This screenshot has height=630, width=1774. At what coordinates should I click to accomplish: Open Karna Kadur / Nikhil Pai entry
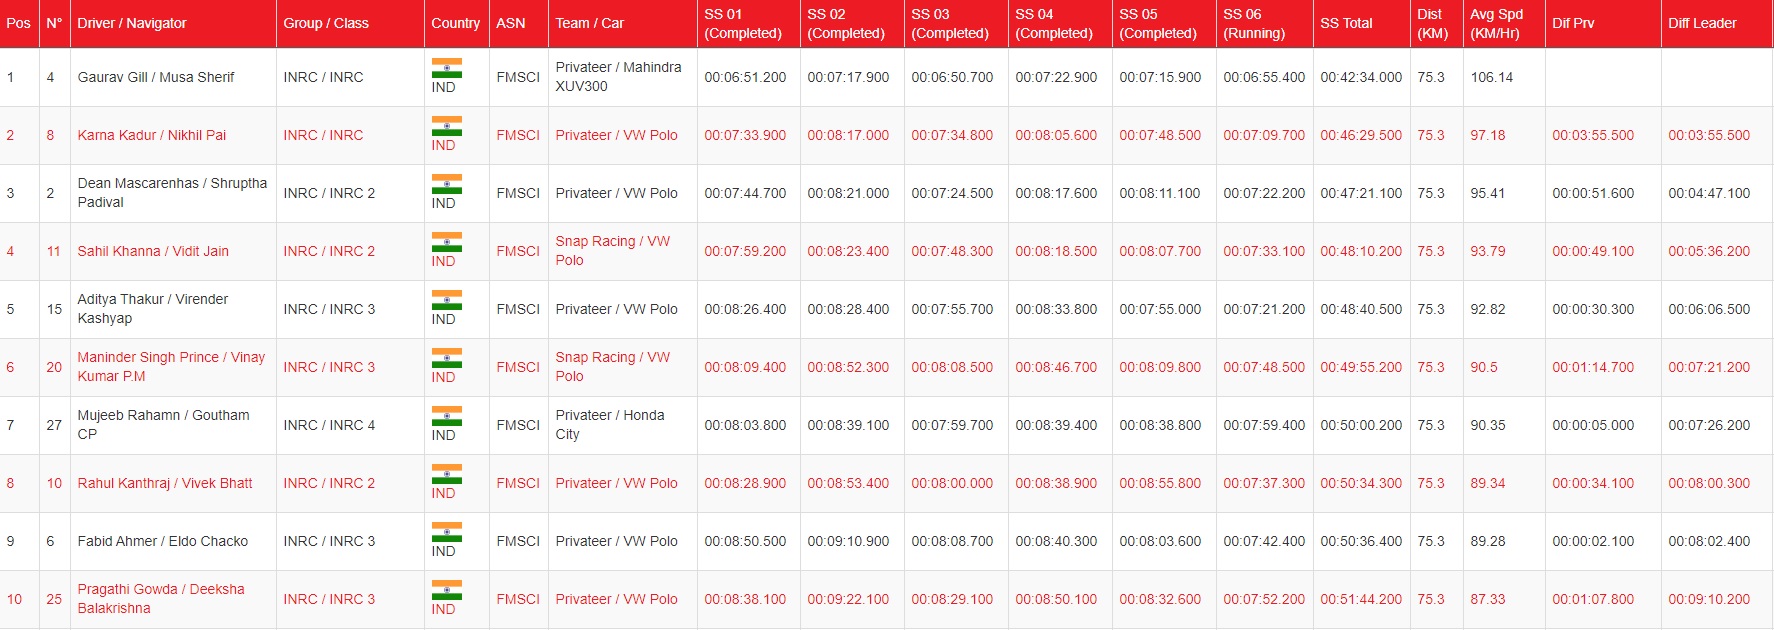click(152, 135)
